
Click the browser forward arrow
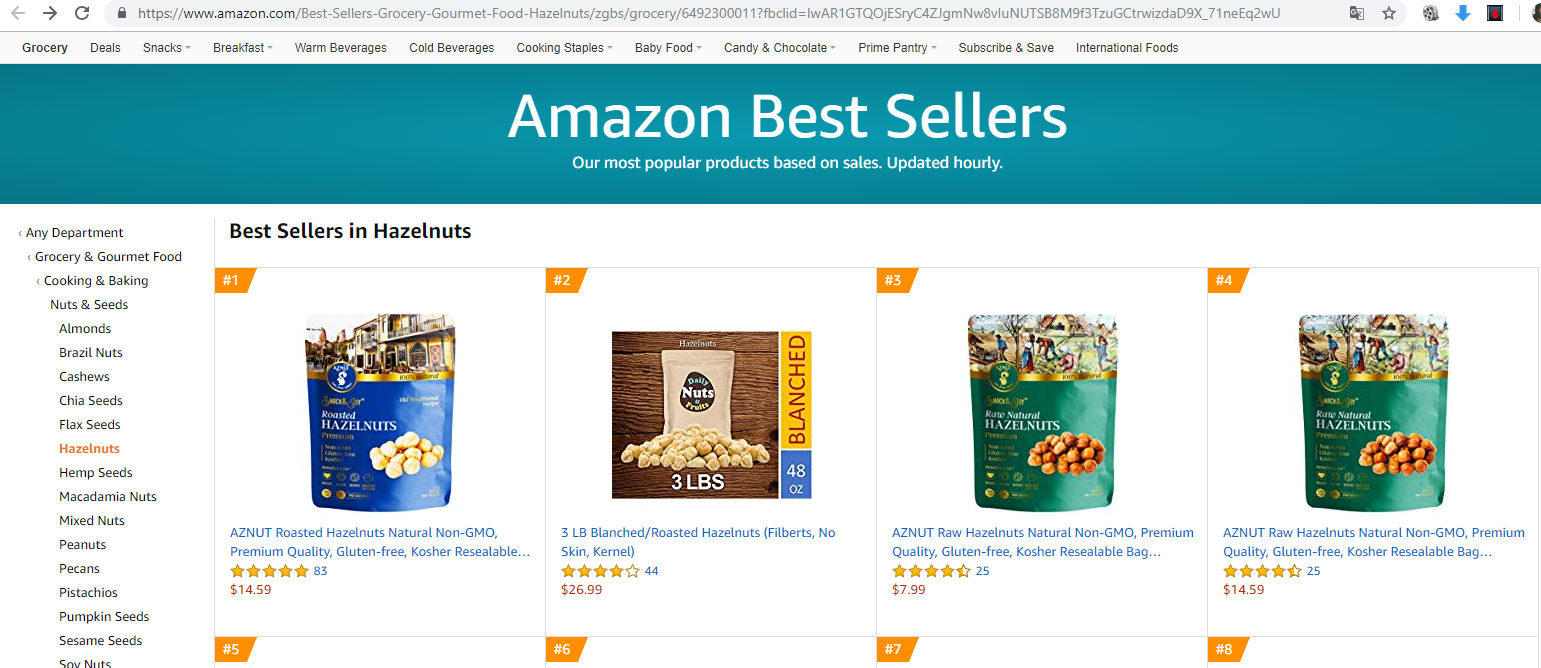tap(50, 13)
